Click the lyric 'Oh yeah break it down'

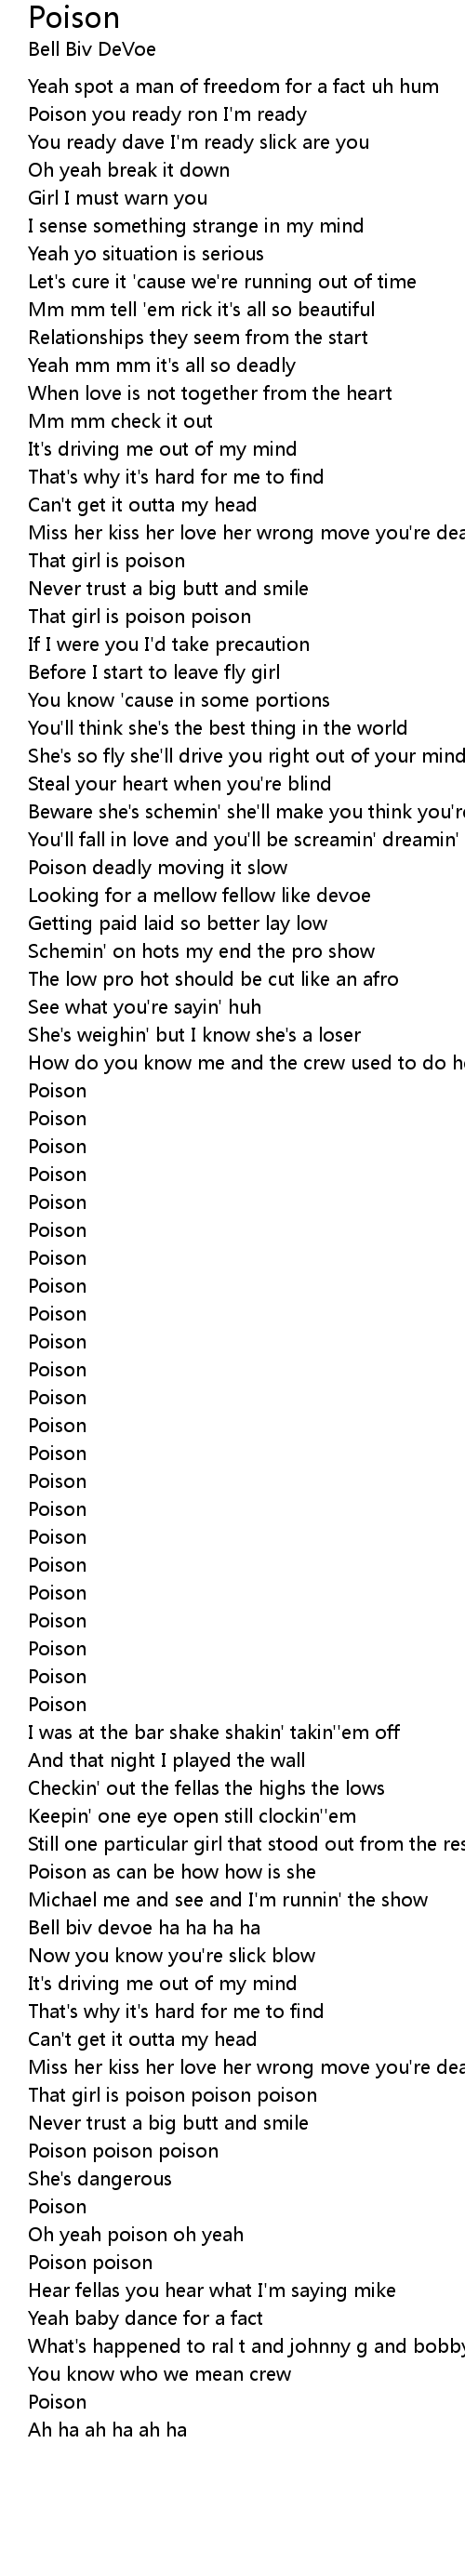pos(129,170)
